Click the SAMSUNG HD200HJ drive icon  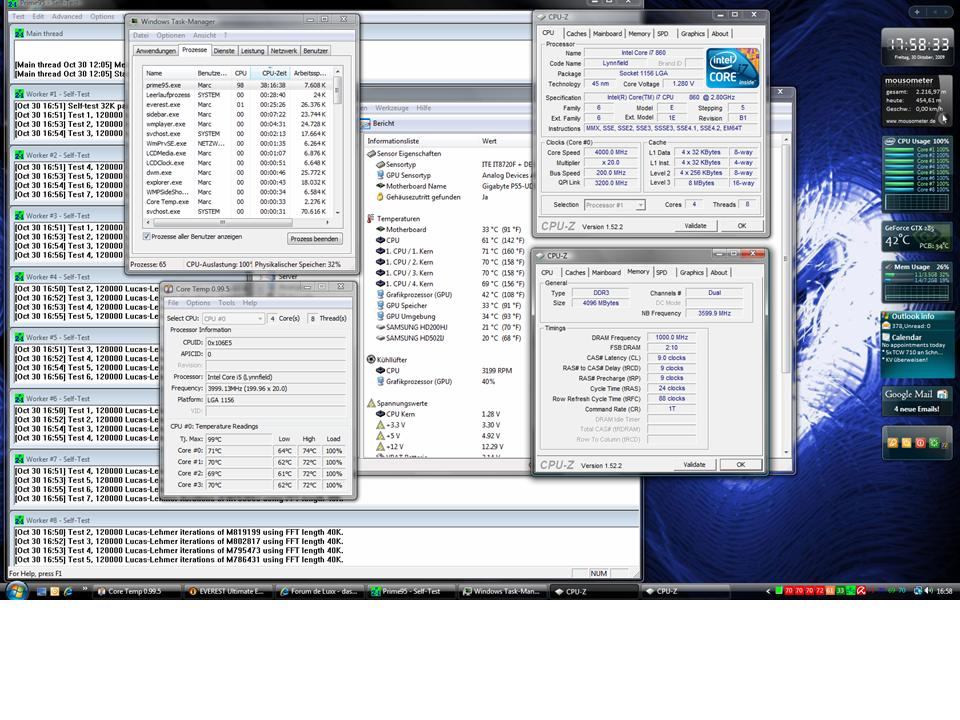(x=380, y=327)
